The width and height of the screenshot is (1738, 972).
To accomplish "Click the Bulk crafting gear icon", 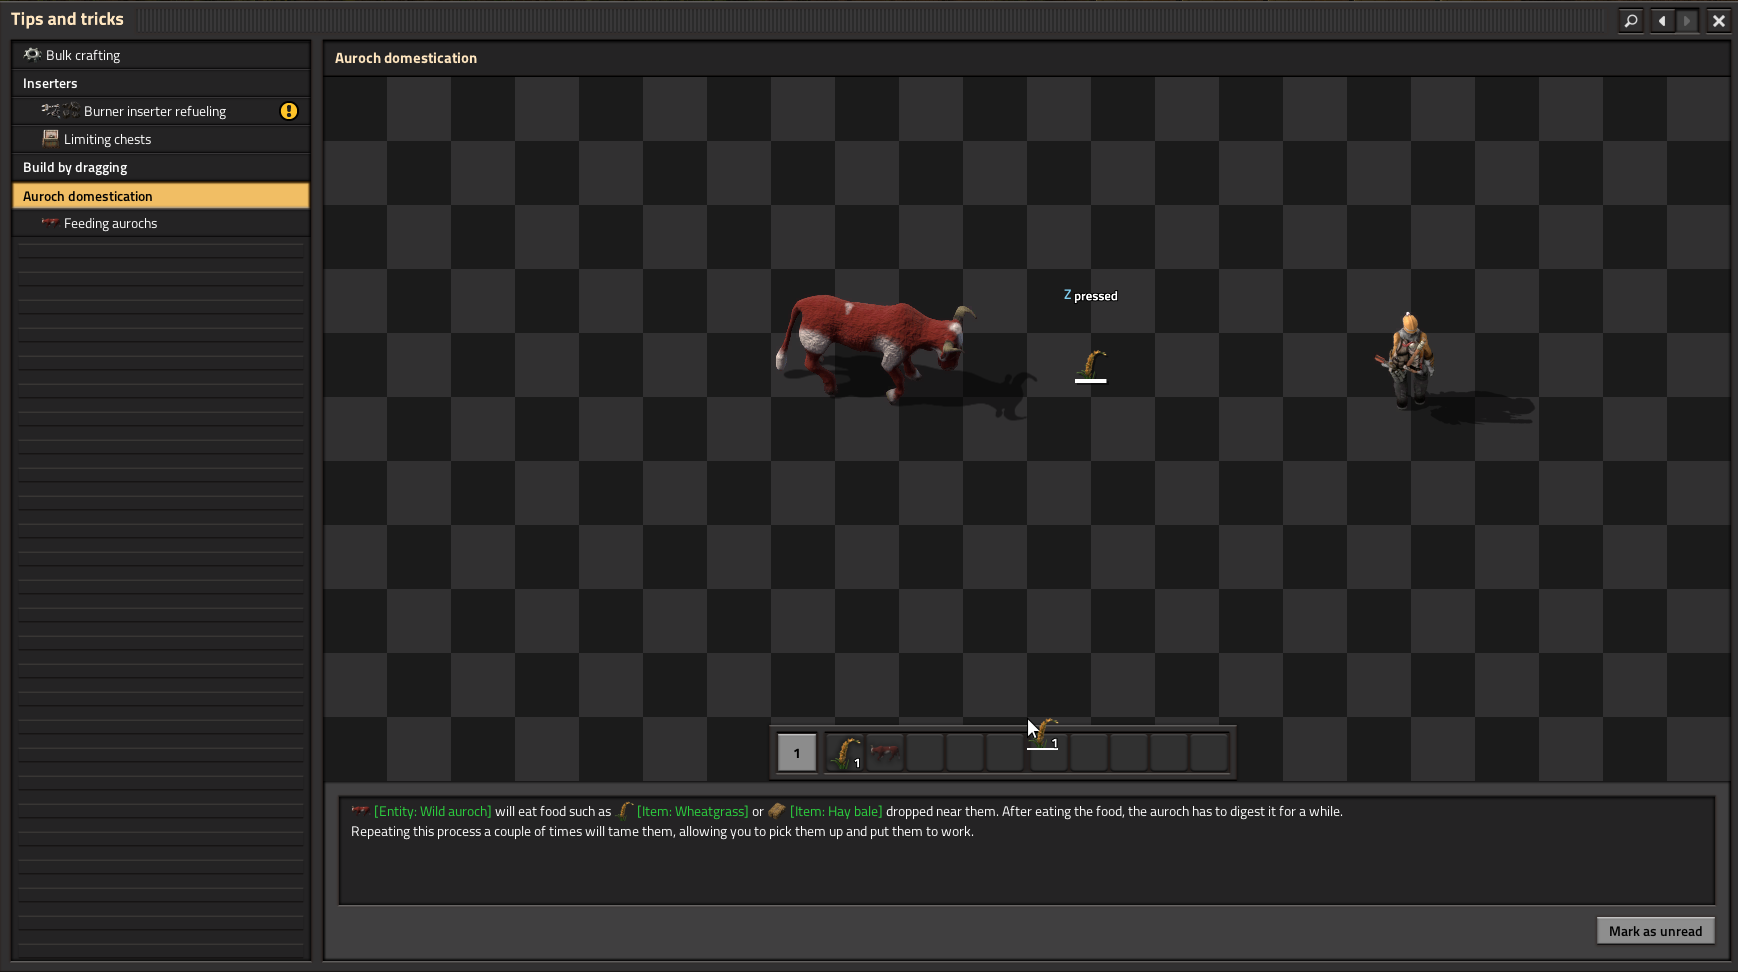I will coord(32,54).
